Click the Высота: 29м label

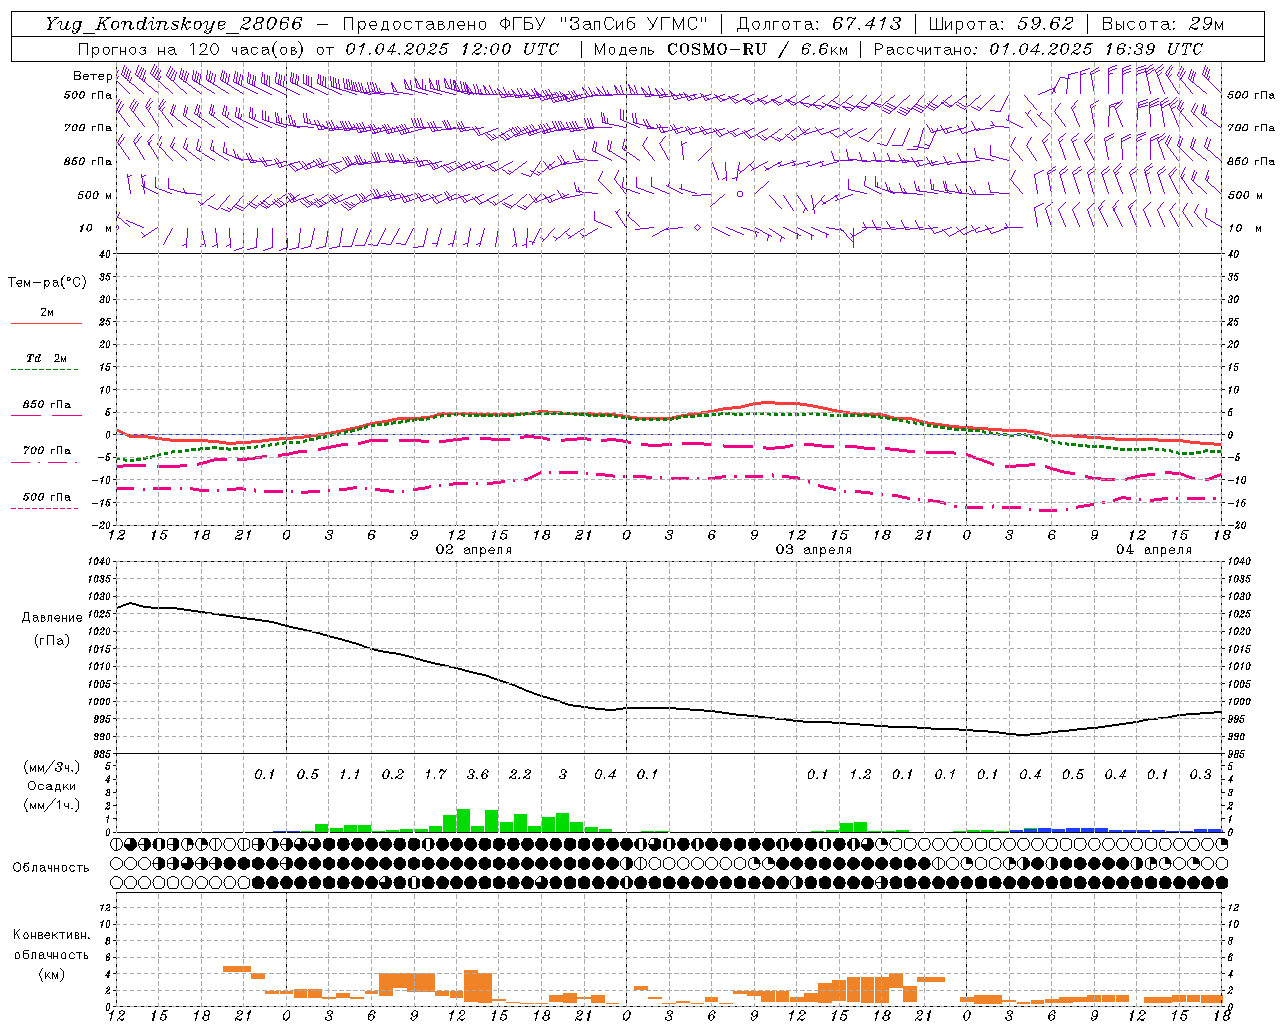pos(1163,24)
